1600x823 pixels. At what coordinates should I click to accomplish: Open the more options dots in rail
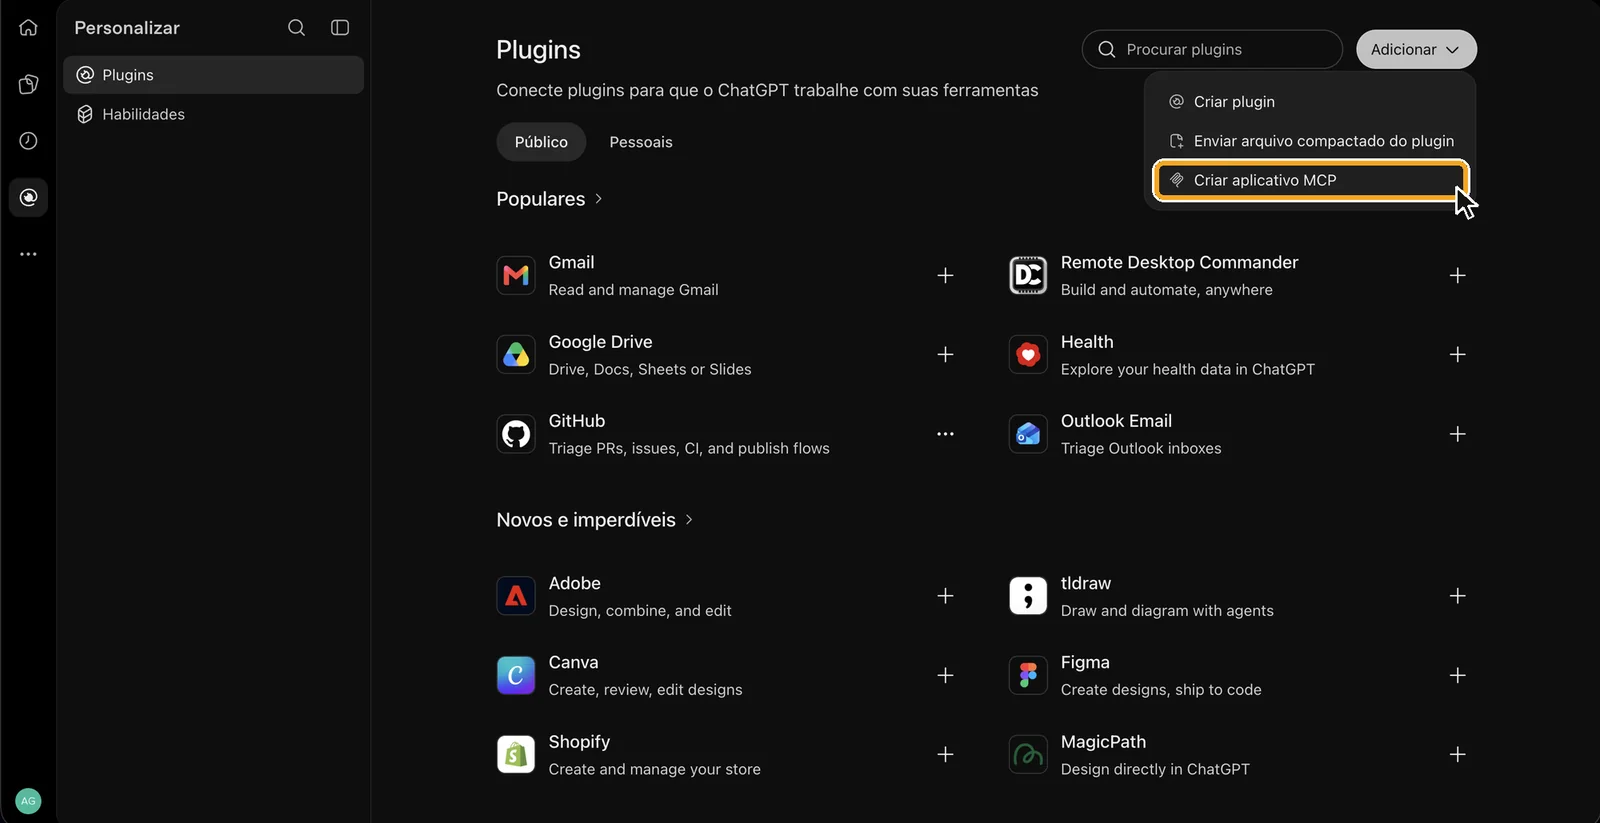[x=28, y=254]
